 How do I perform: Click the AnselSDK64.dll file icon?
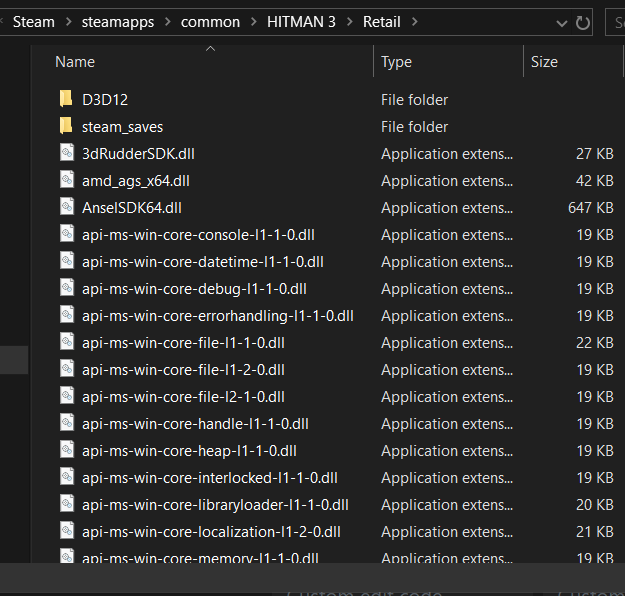click(67, 207)
